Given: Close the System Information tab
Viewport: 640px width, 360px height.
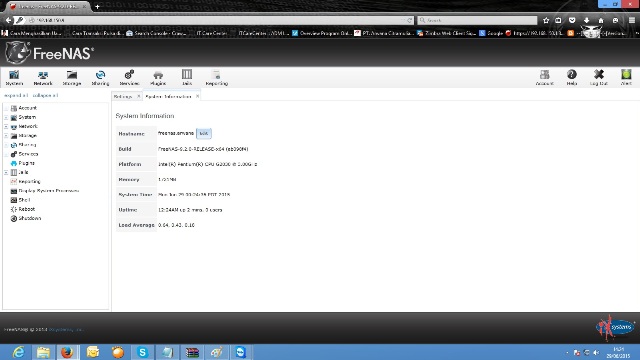Looking at the screenshot, I should (x=198, y=96).
